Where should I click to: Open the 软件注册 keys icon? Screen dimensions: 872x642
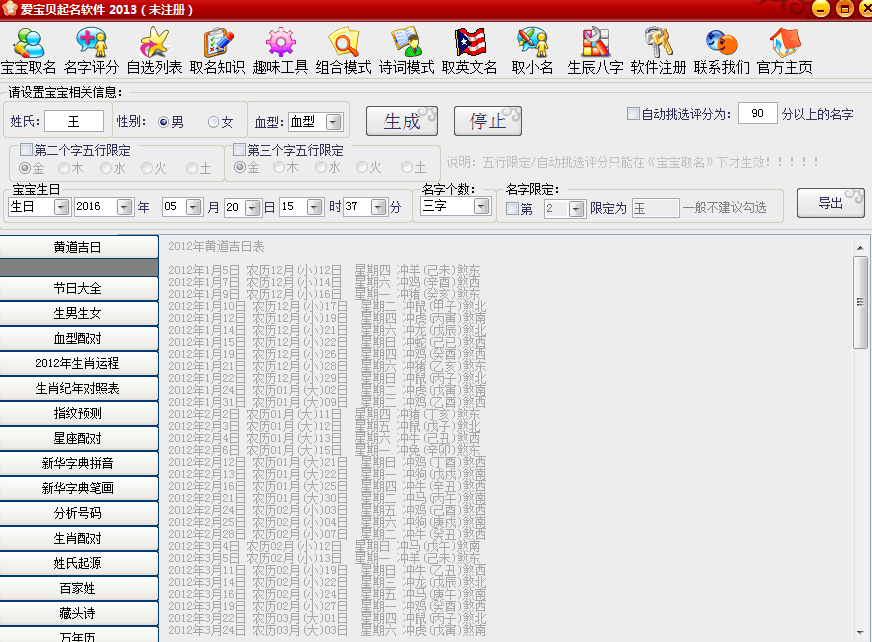pos(658,51)
